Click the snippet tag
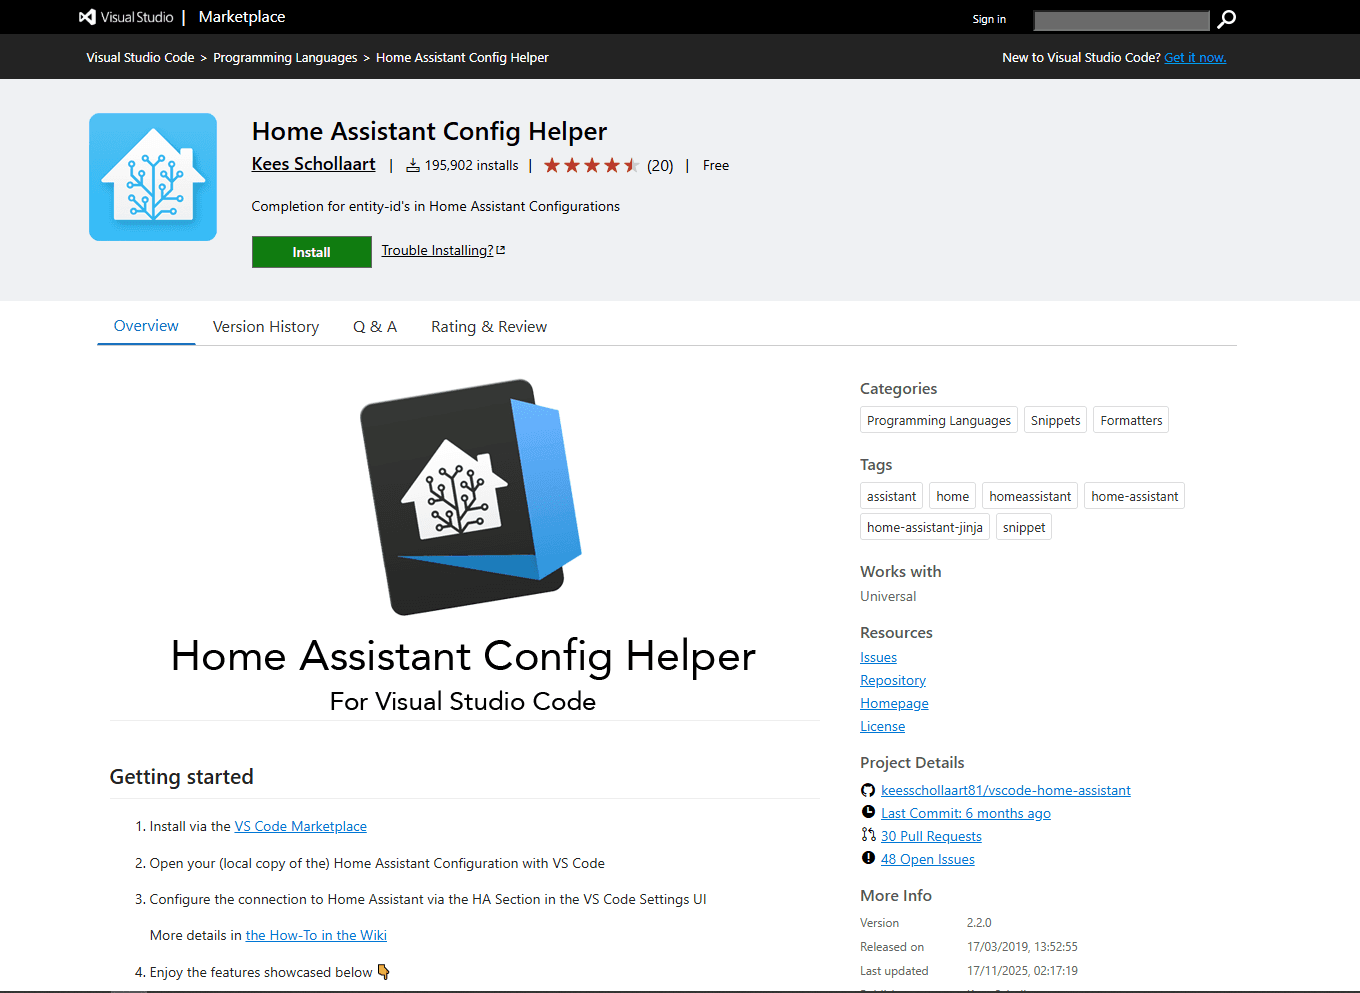Screen dimensions: 1360x993 click(x=1024, y=527)
